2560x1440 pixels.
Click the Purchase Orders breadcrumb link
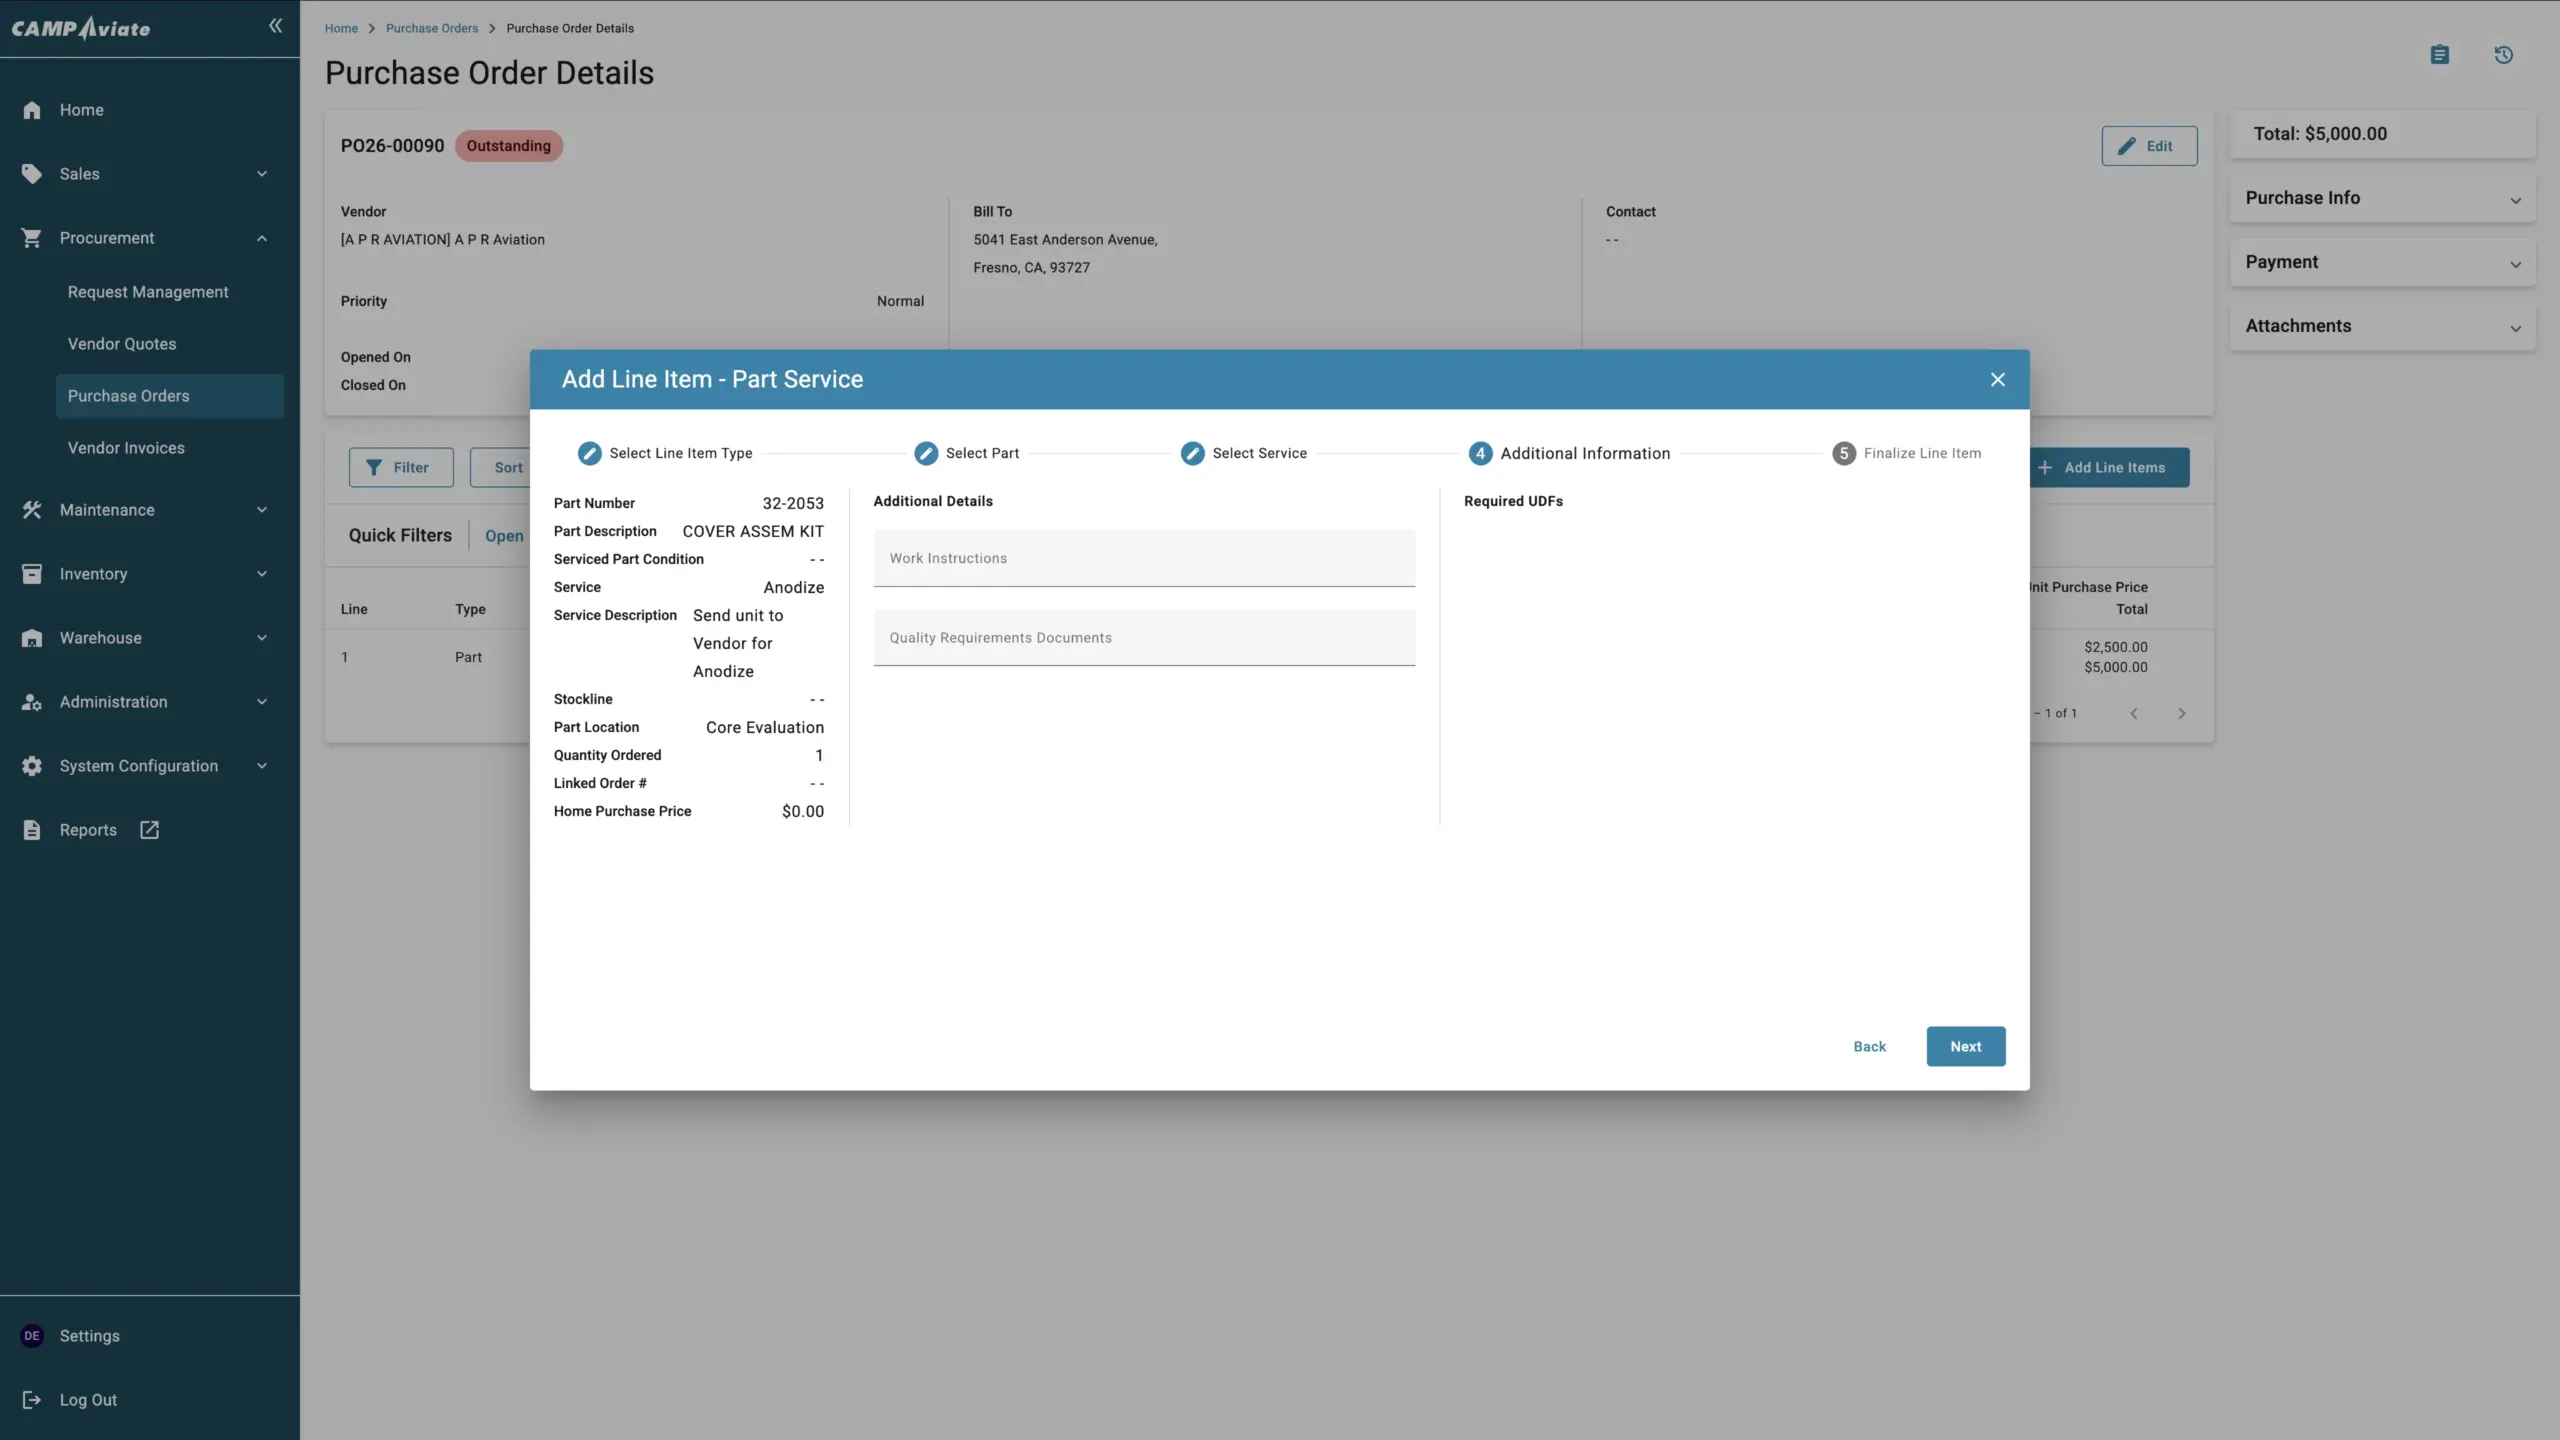pos(431,28)
